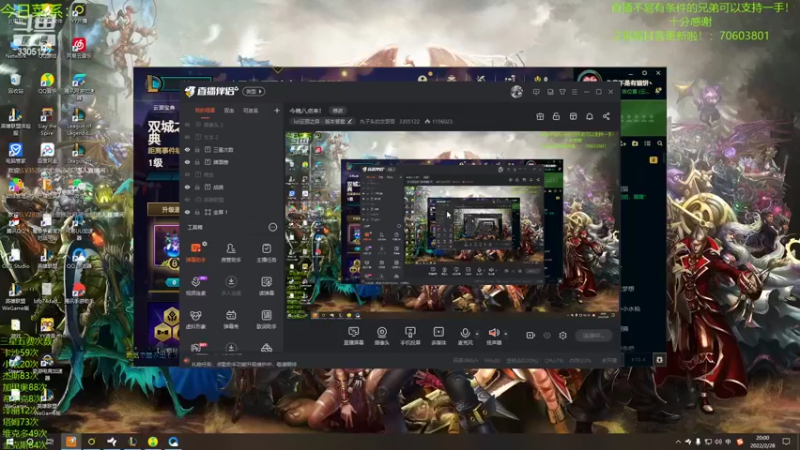Open the 弹幕助手 tool
The height and width of the screenshot is (450, 800).
tap(196, 252)
